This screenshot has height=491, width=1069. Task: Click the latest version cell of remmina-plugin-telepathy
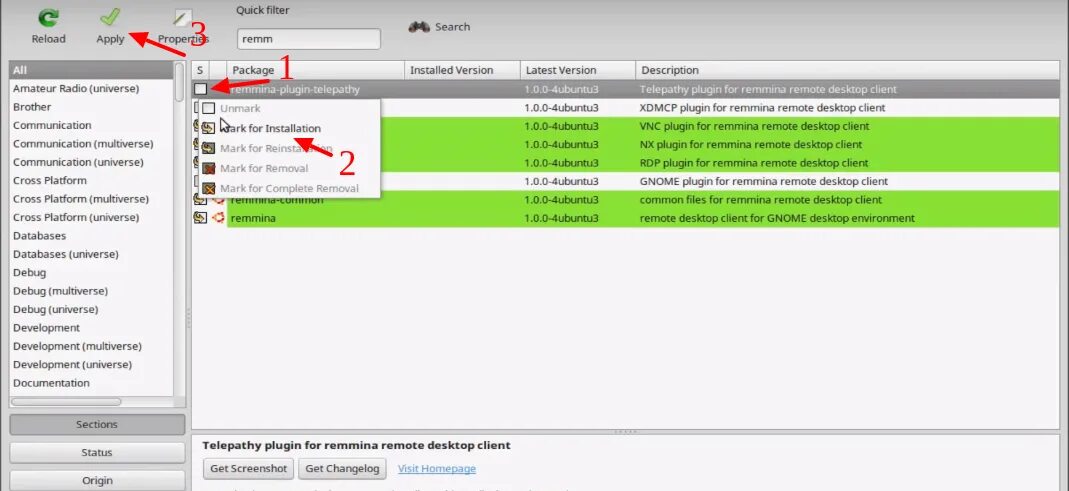(562, 89)
